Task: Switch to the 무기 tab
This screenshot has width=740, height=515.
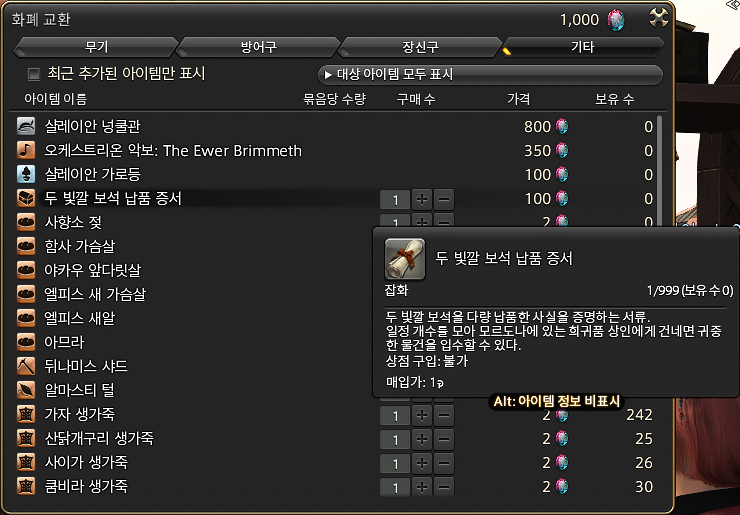Action: (x=96, y=47)
